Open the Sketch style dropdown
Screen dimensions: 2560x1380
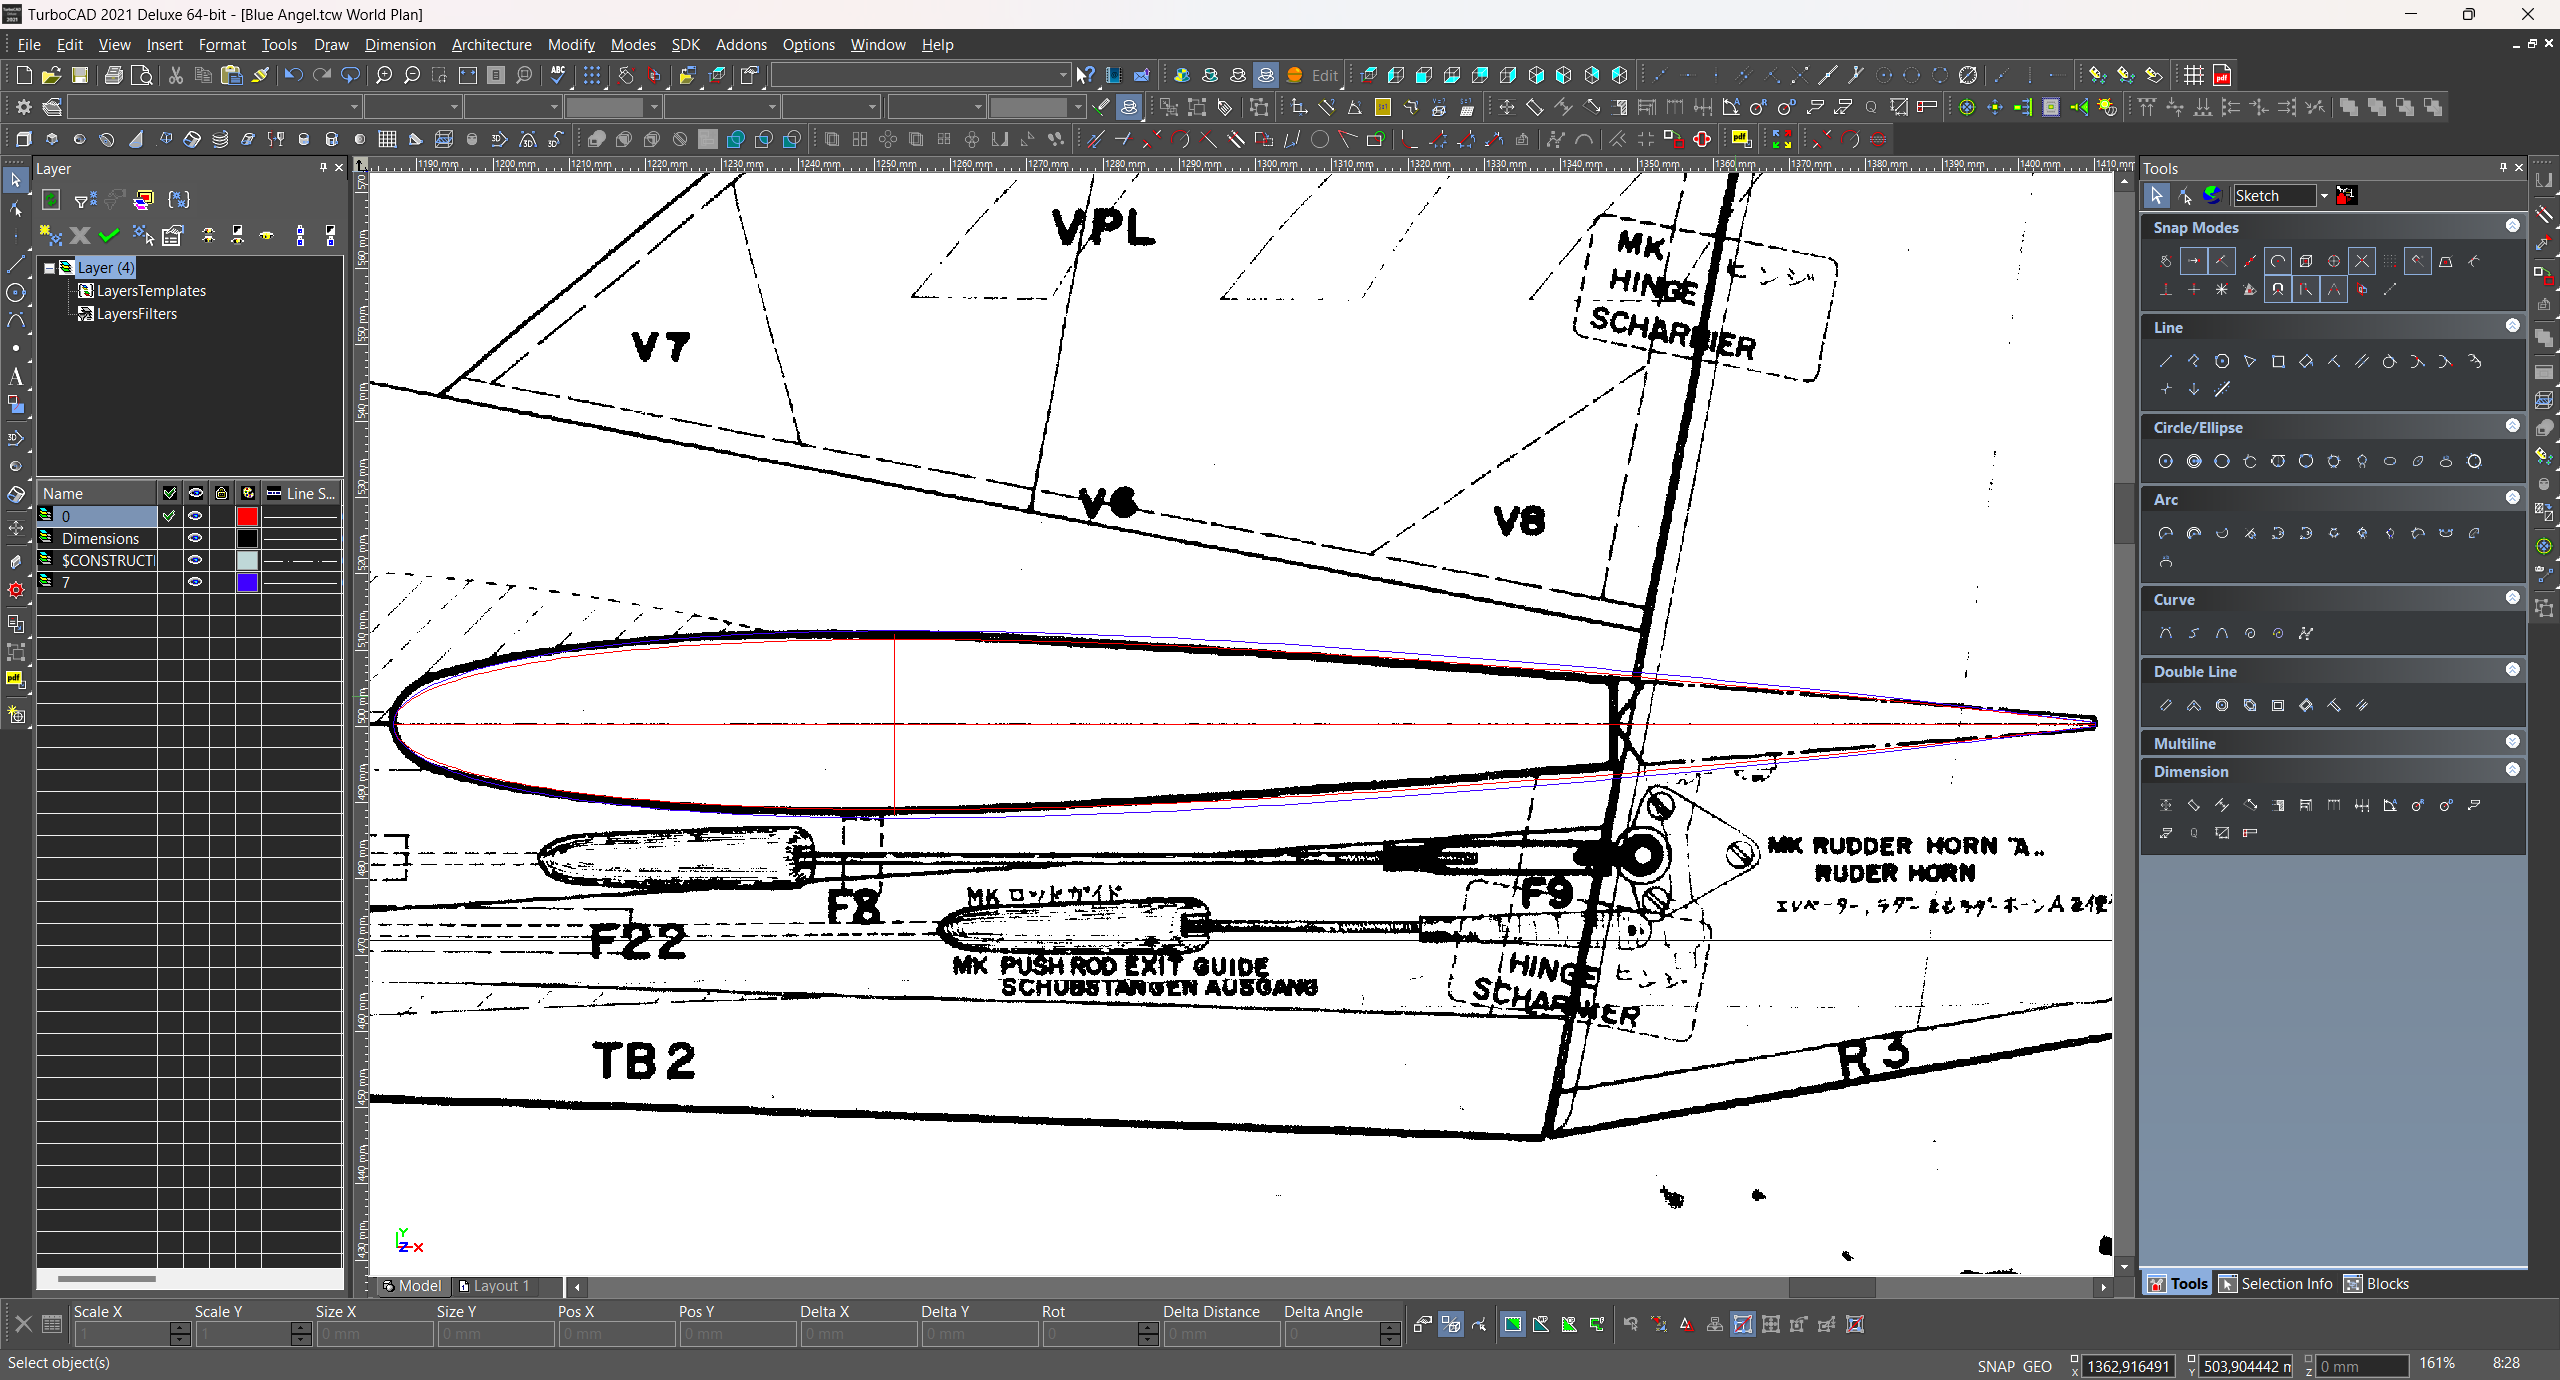tap(2324, 196)
